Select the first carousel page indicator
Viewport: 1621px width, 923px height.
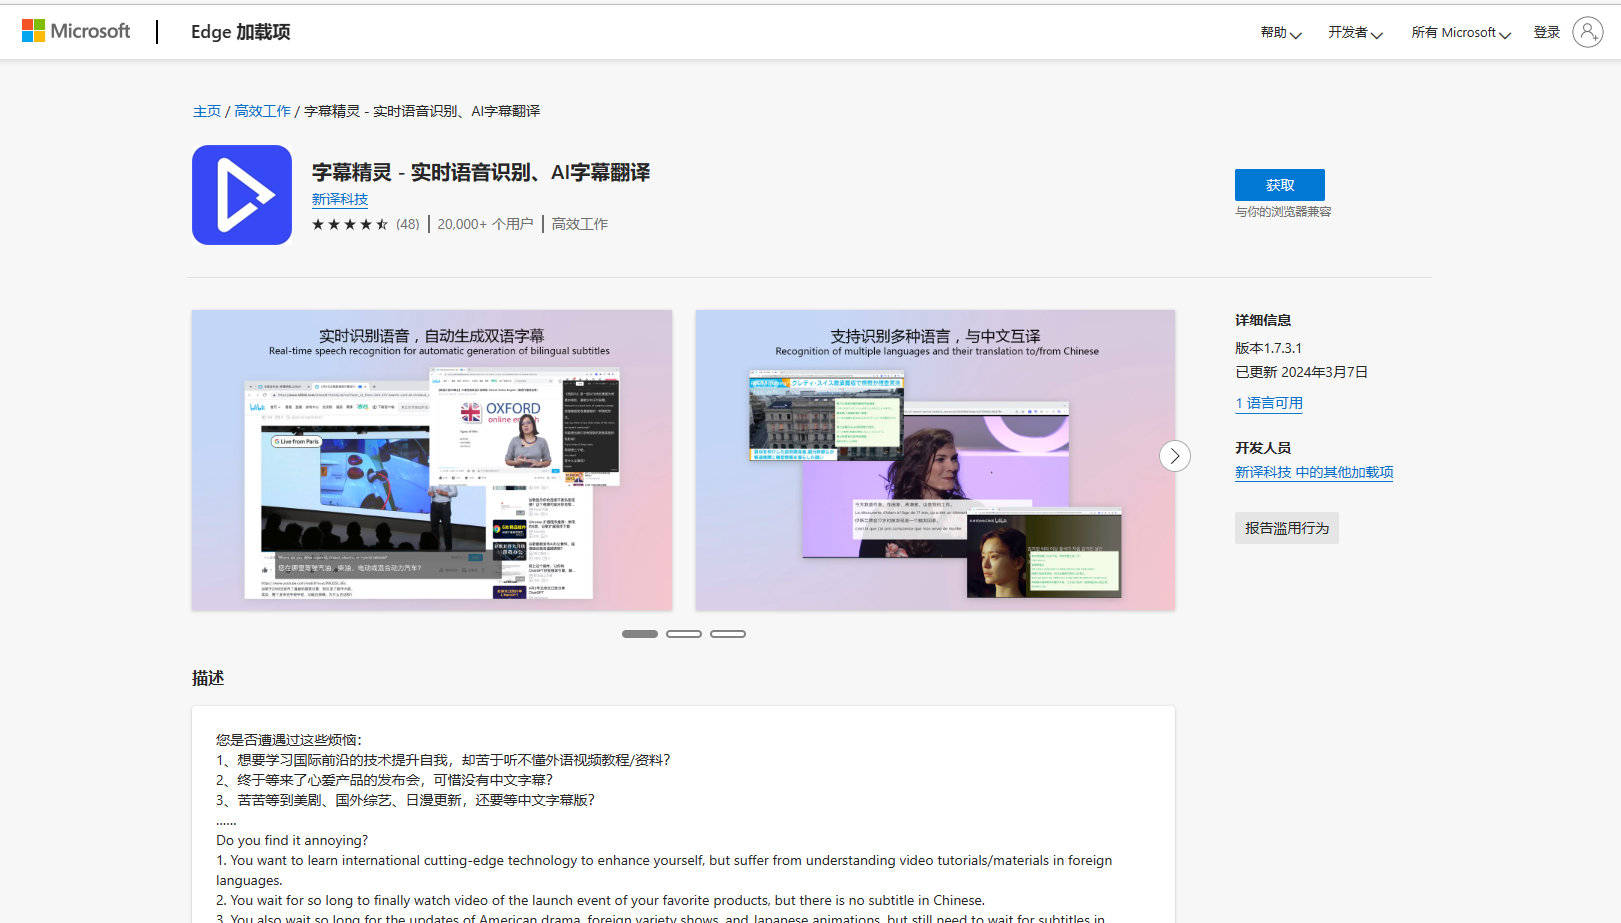640,634
